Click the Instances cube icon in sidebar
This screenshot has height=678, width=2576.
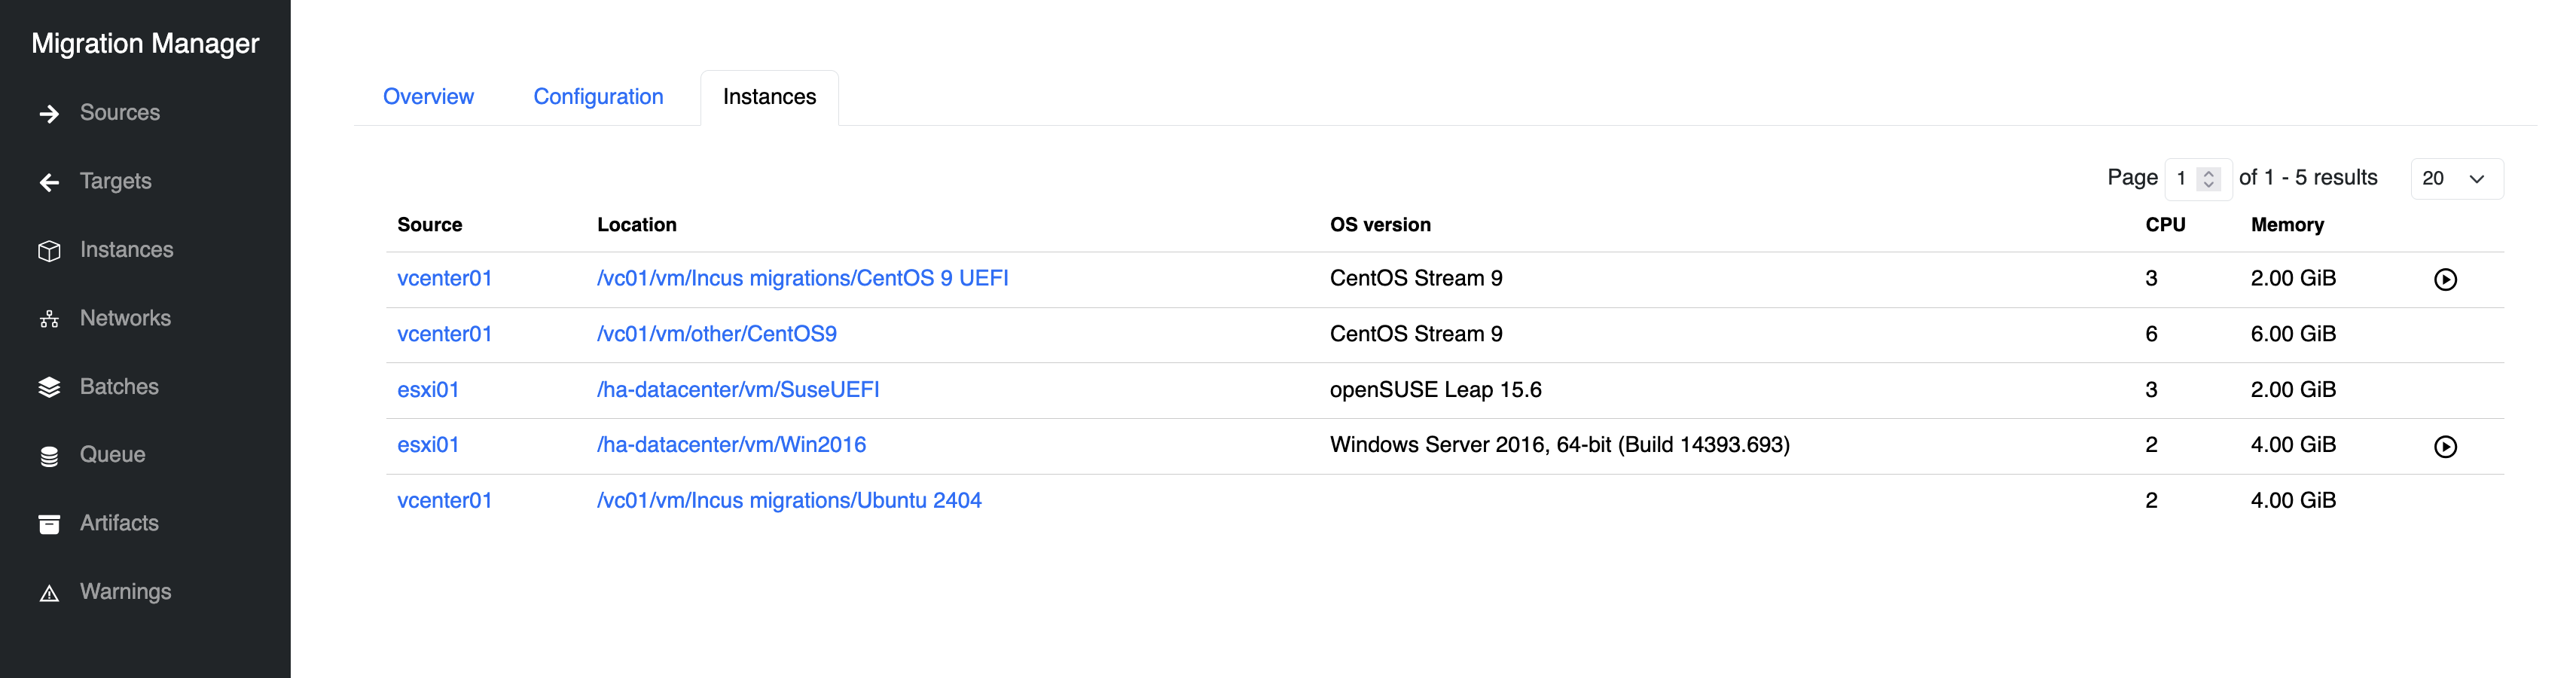click(x=49, y=251)
